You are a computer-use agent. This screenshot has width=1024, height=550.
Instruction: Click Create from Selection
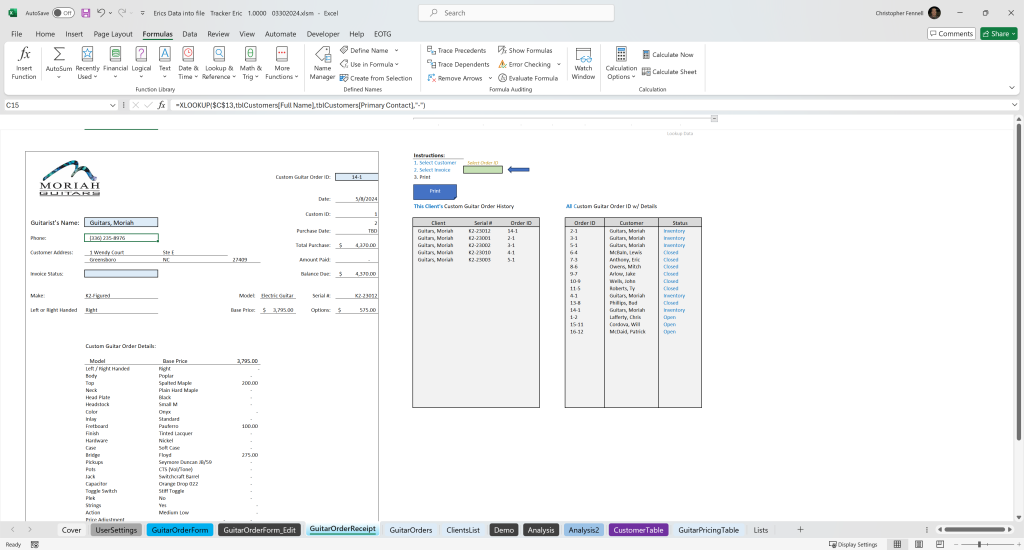pos(376,78)
